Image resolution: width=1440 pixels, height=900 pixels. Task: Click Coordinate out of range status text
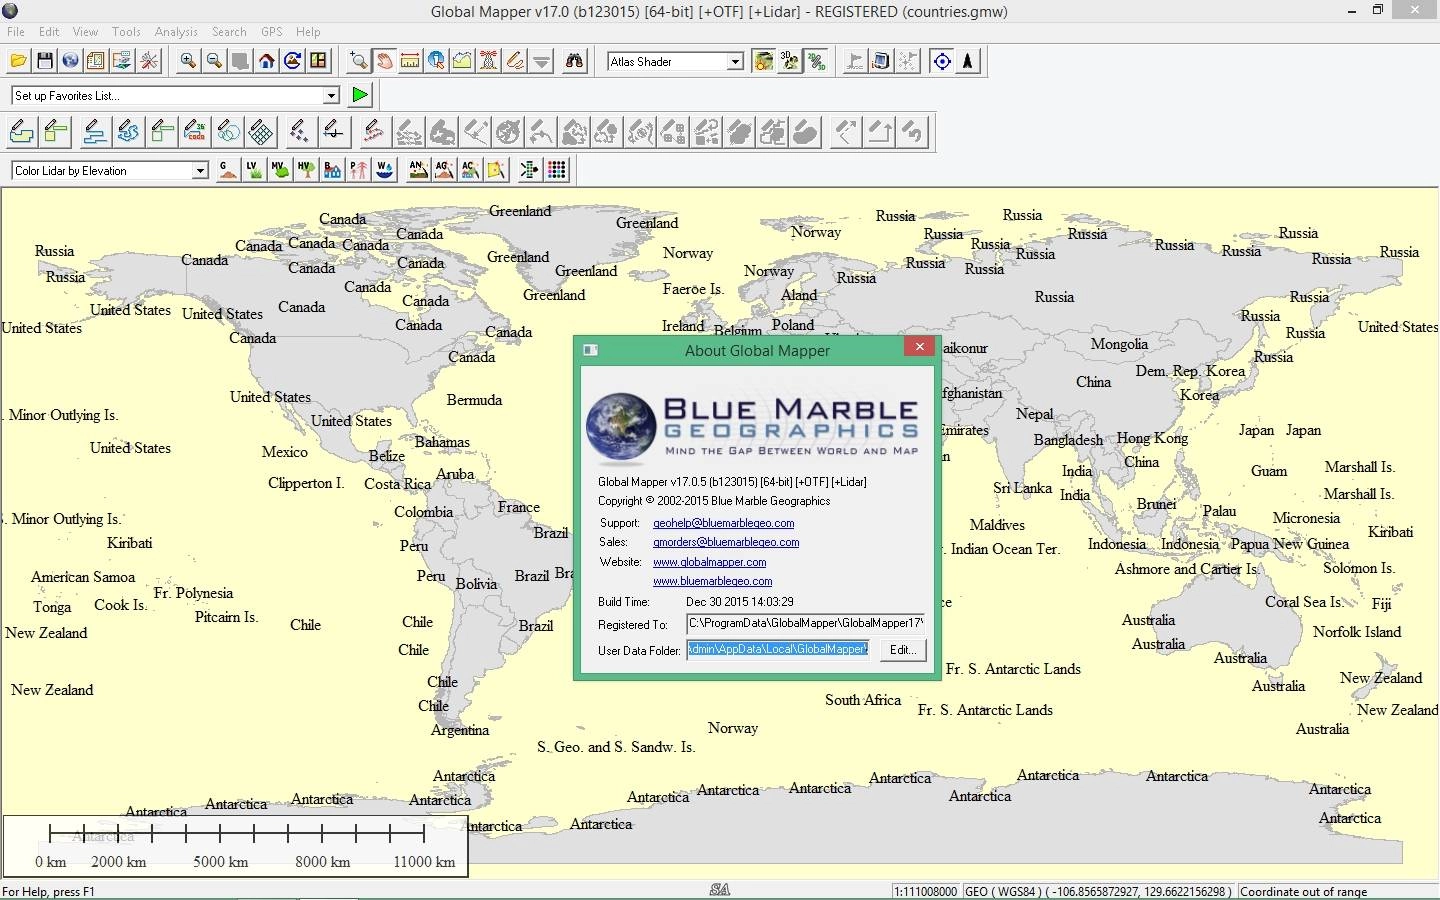click(1303, 891)
